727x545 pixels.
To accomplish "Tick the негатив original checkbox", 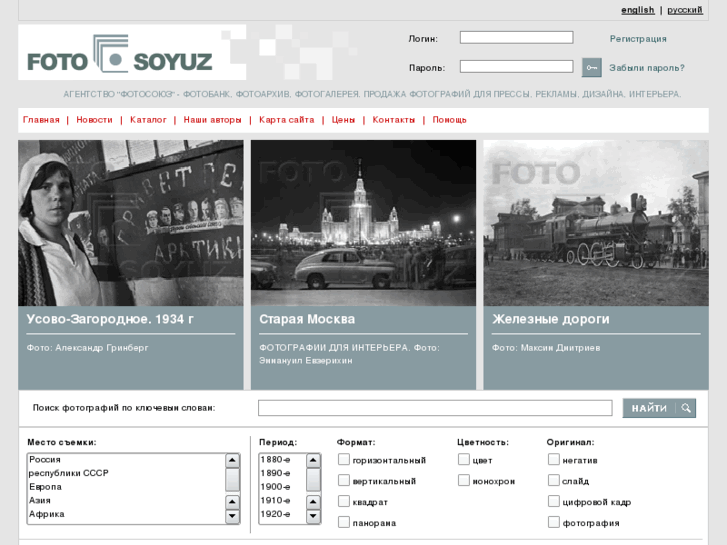I will 554,459.
